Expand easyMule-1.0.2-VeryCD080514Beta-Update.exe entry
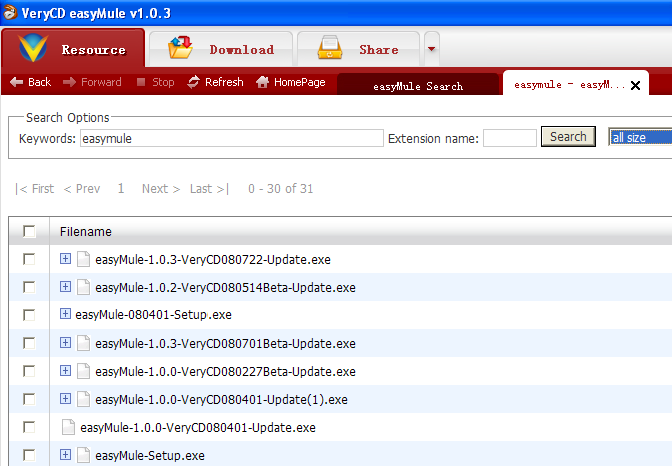 point(65,287)
